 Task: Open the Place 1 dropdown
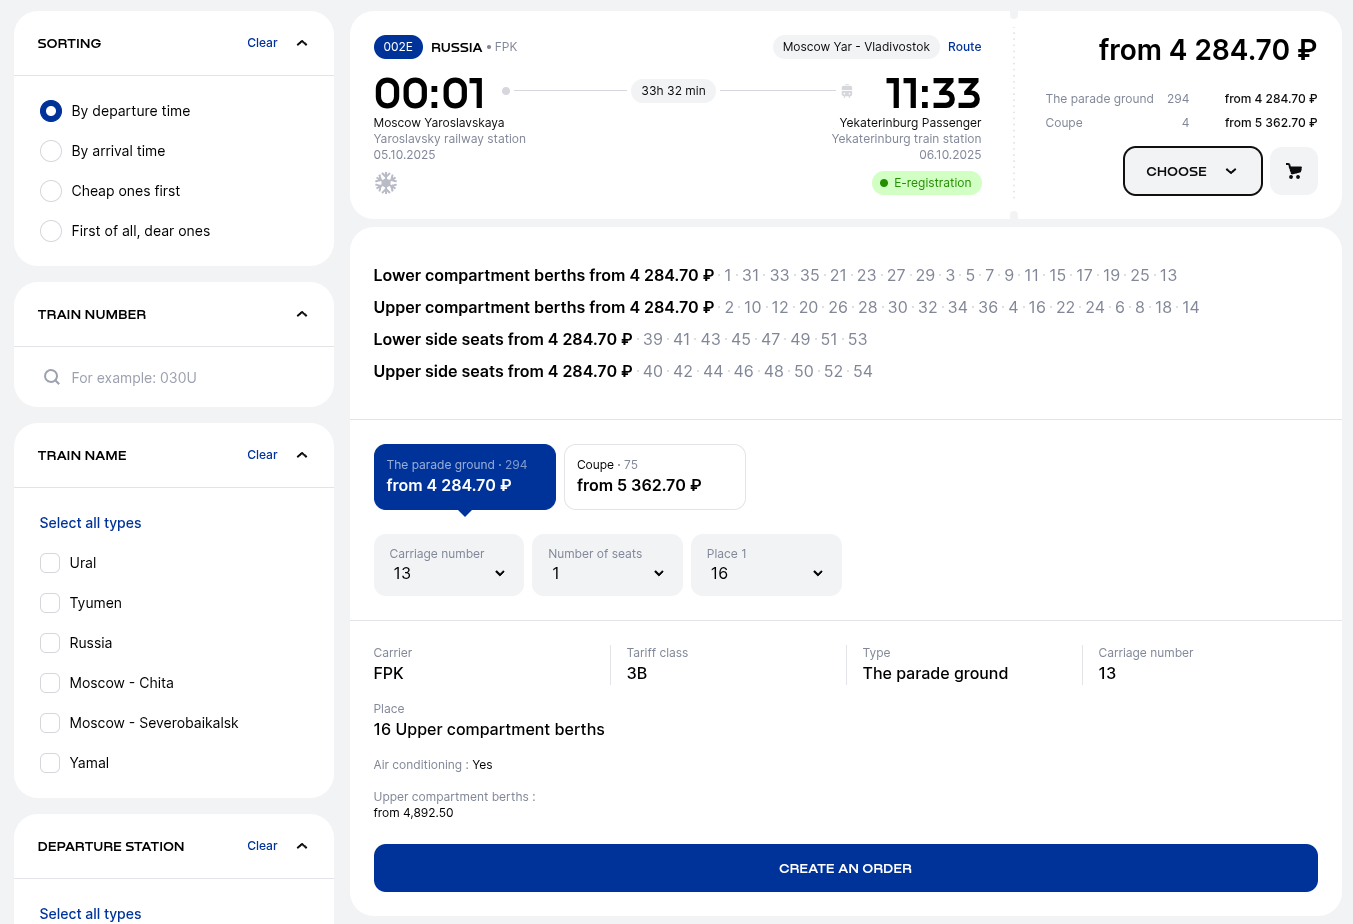click(x=766, y=565)
